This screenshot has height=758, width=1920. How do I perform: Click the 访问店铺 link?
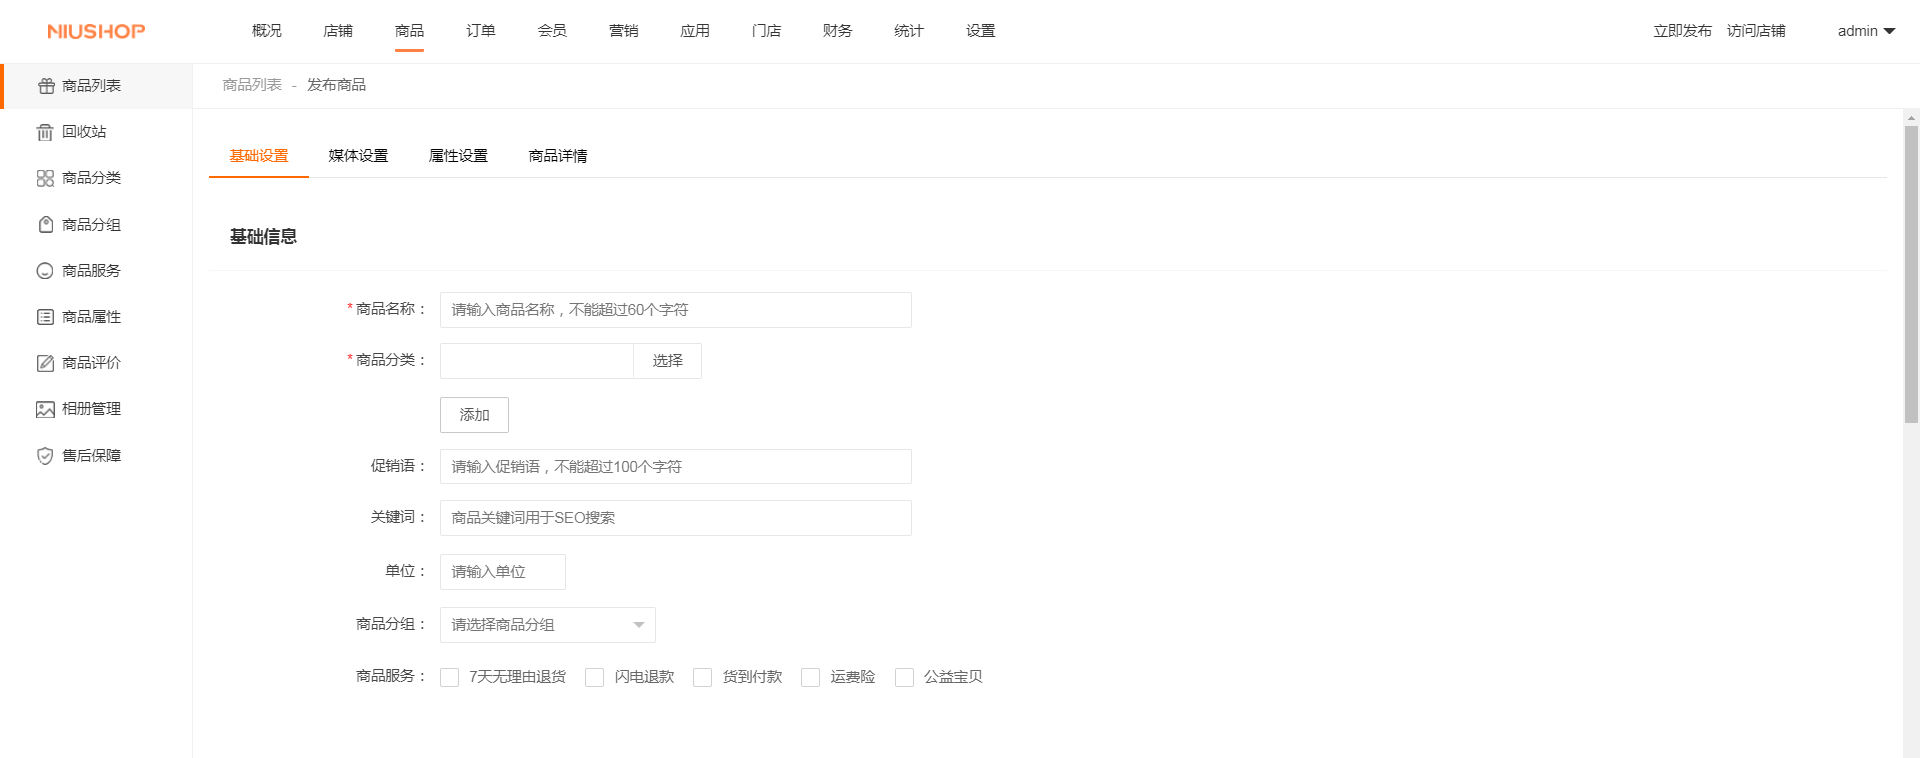tap(1756, 31)
